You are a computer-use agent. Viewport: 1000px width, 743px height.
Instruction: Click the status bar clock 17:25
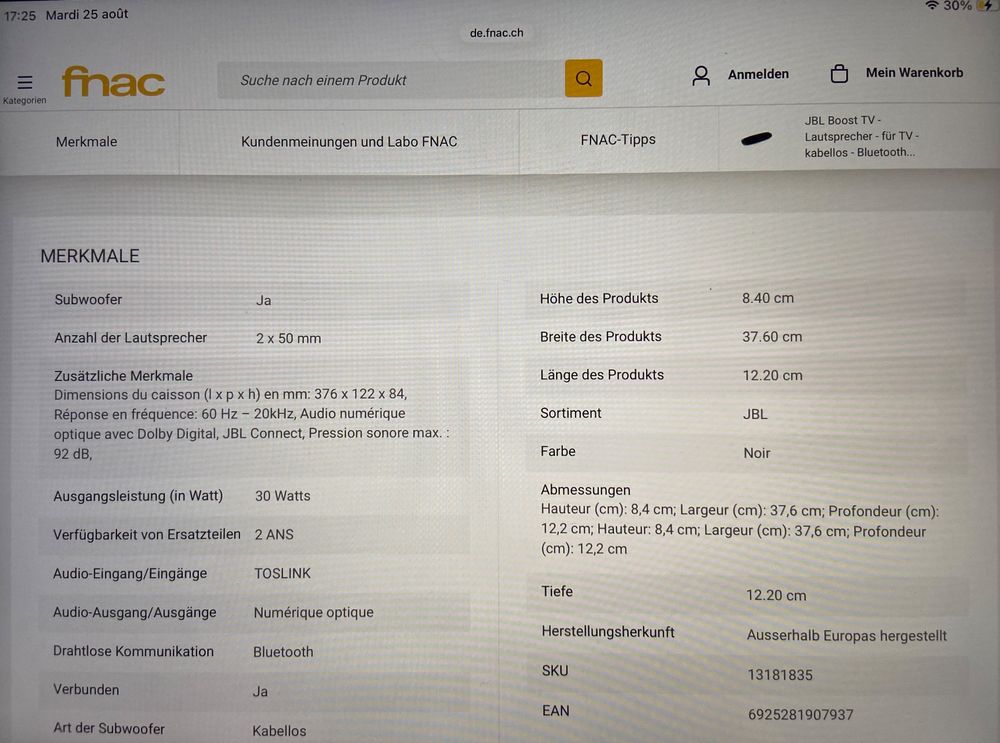pos(20,15)
